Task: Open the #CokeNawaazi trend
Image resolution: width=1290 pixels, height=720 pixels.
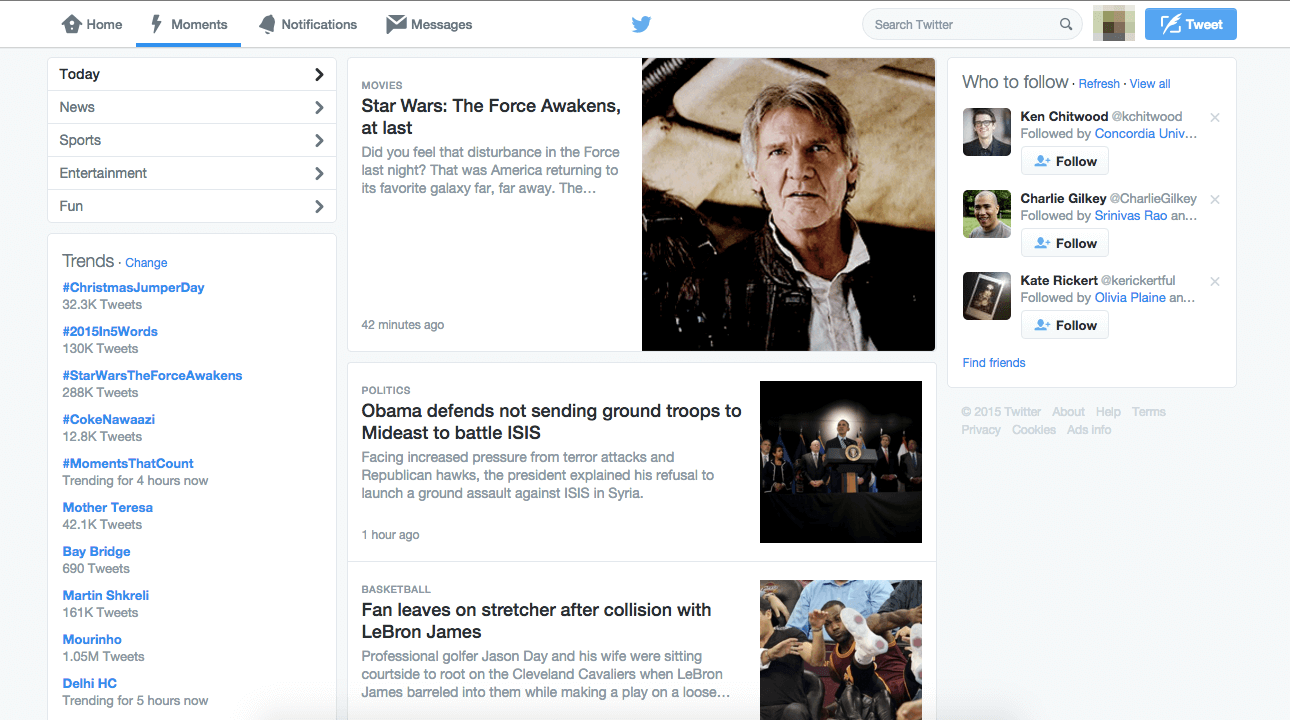Action: point(109,420)
